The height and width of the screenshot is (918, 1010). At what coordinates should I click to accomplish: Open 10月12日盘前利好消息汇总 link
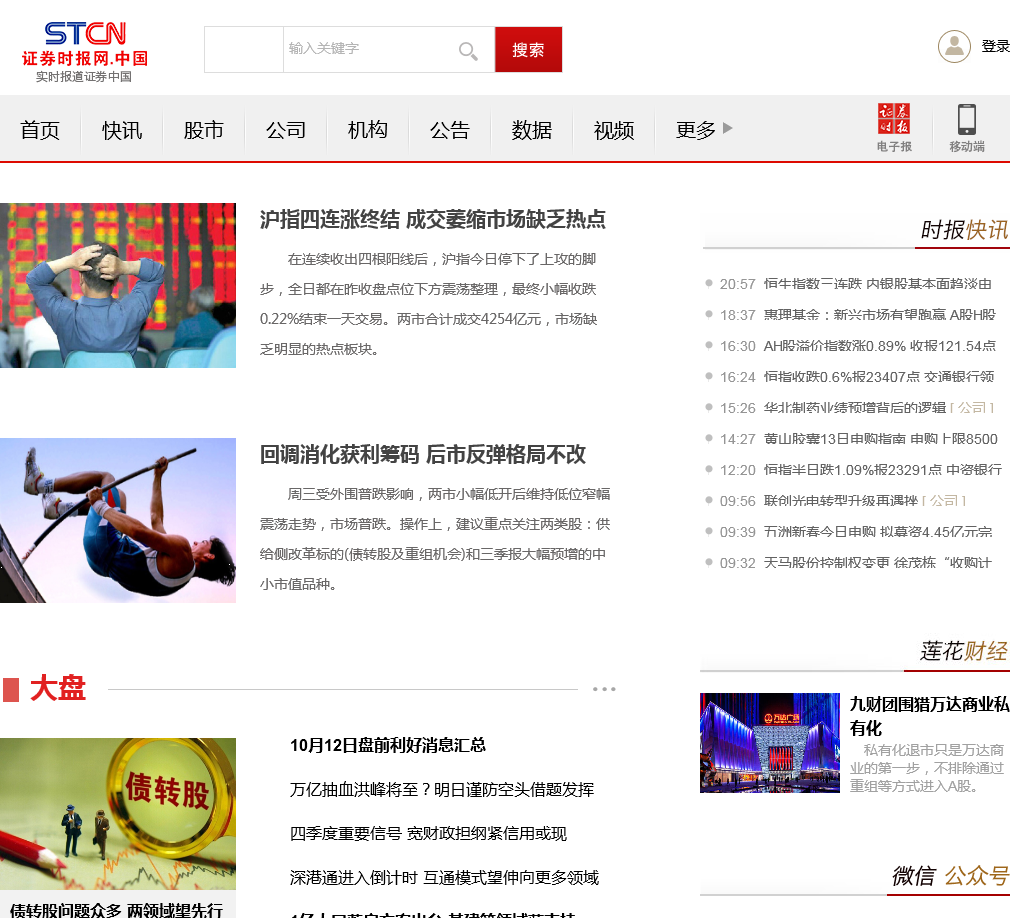tap(388, 745)
